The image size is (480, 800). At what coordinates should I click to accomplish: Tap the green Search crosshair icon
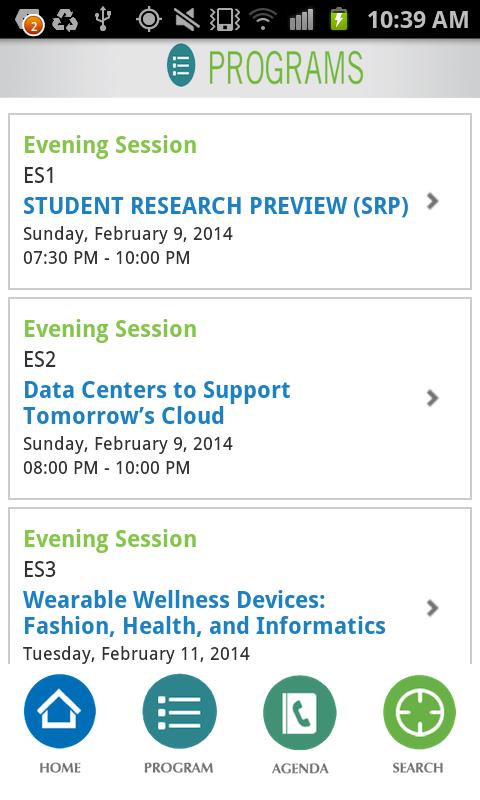pos(419,712)
